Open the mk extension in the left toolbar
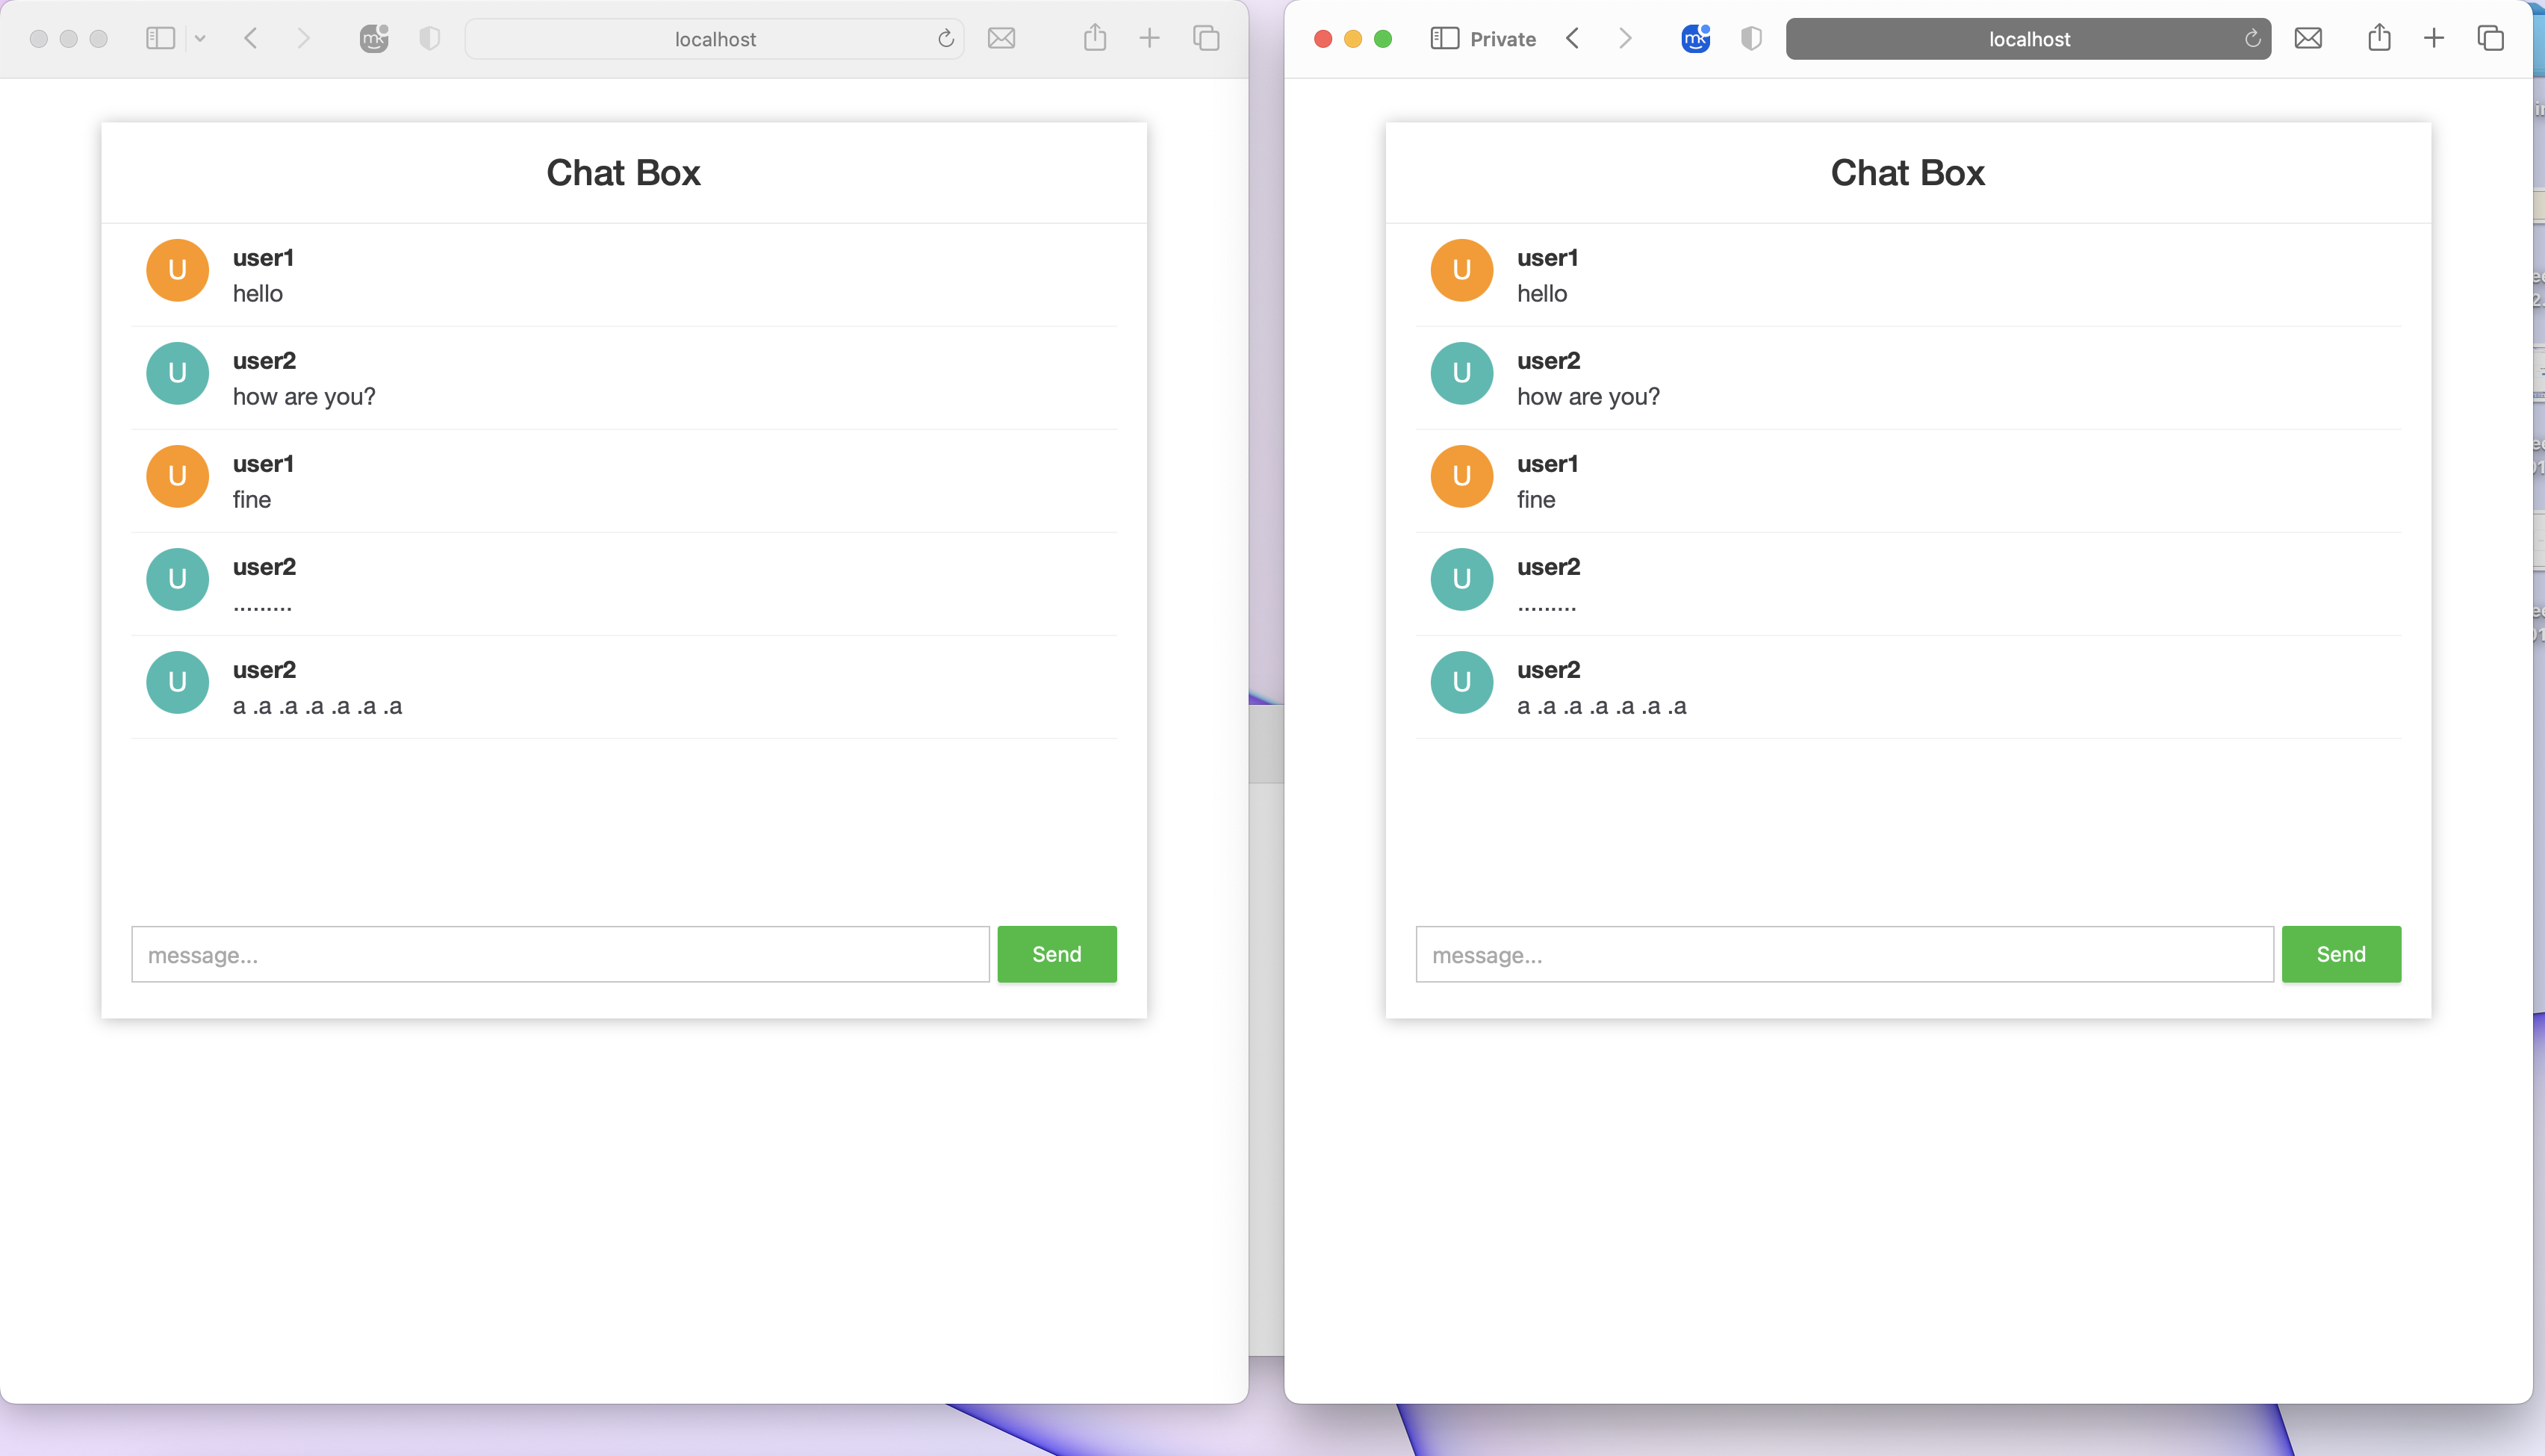Image resolution: width=2545 pixels, height=1456 pixels. [x=374, y=38]
